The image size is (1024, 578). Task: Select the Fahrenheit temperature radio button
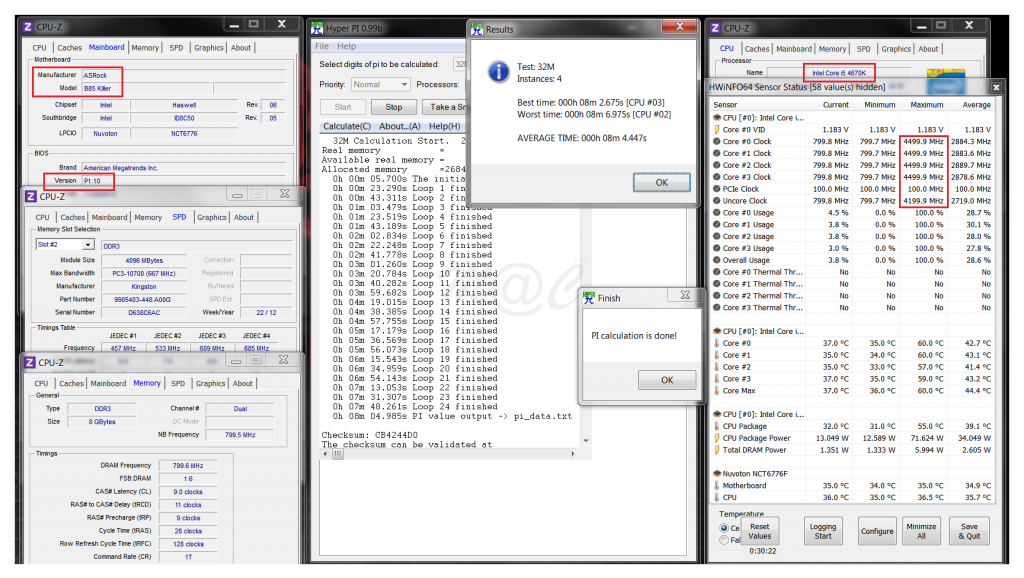(724, 540)
